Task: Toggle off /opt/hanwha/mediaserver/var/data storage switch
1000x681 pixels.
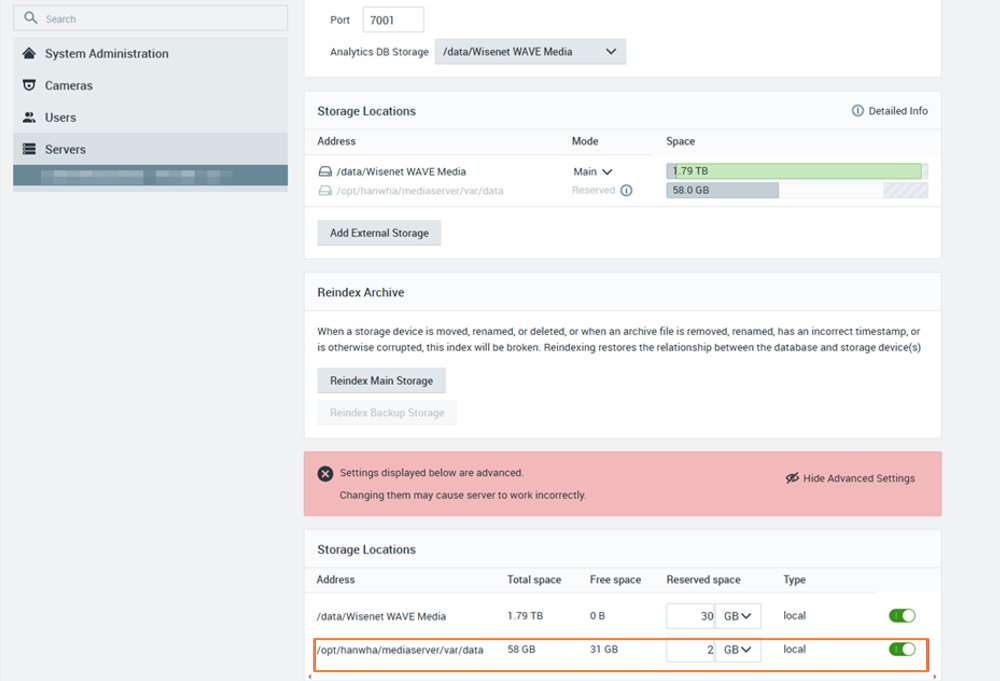Action: [x=902, y=649]
